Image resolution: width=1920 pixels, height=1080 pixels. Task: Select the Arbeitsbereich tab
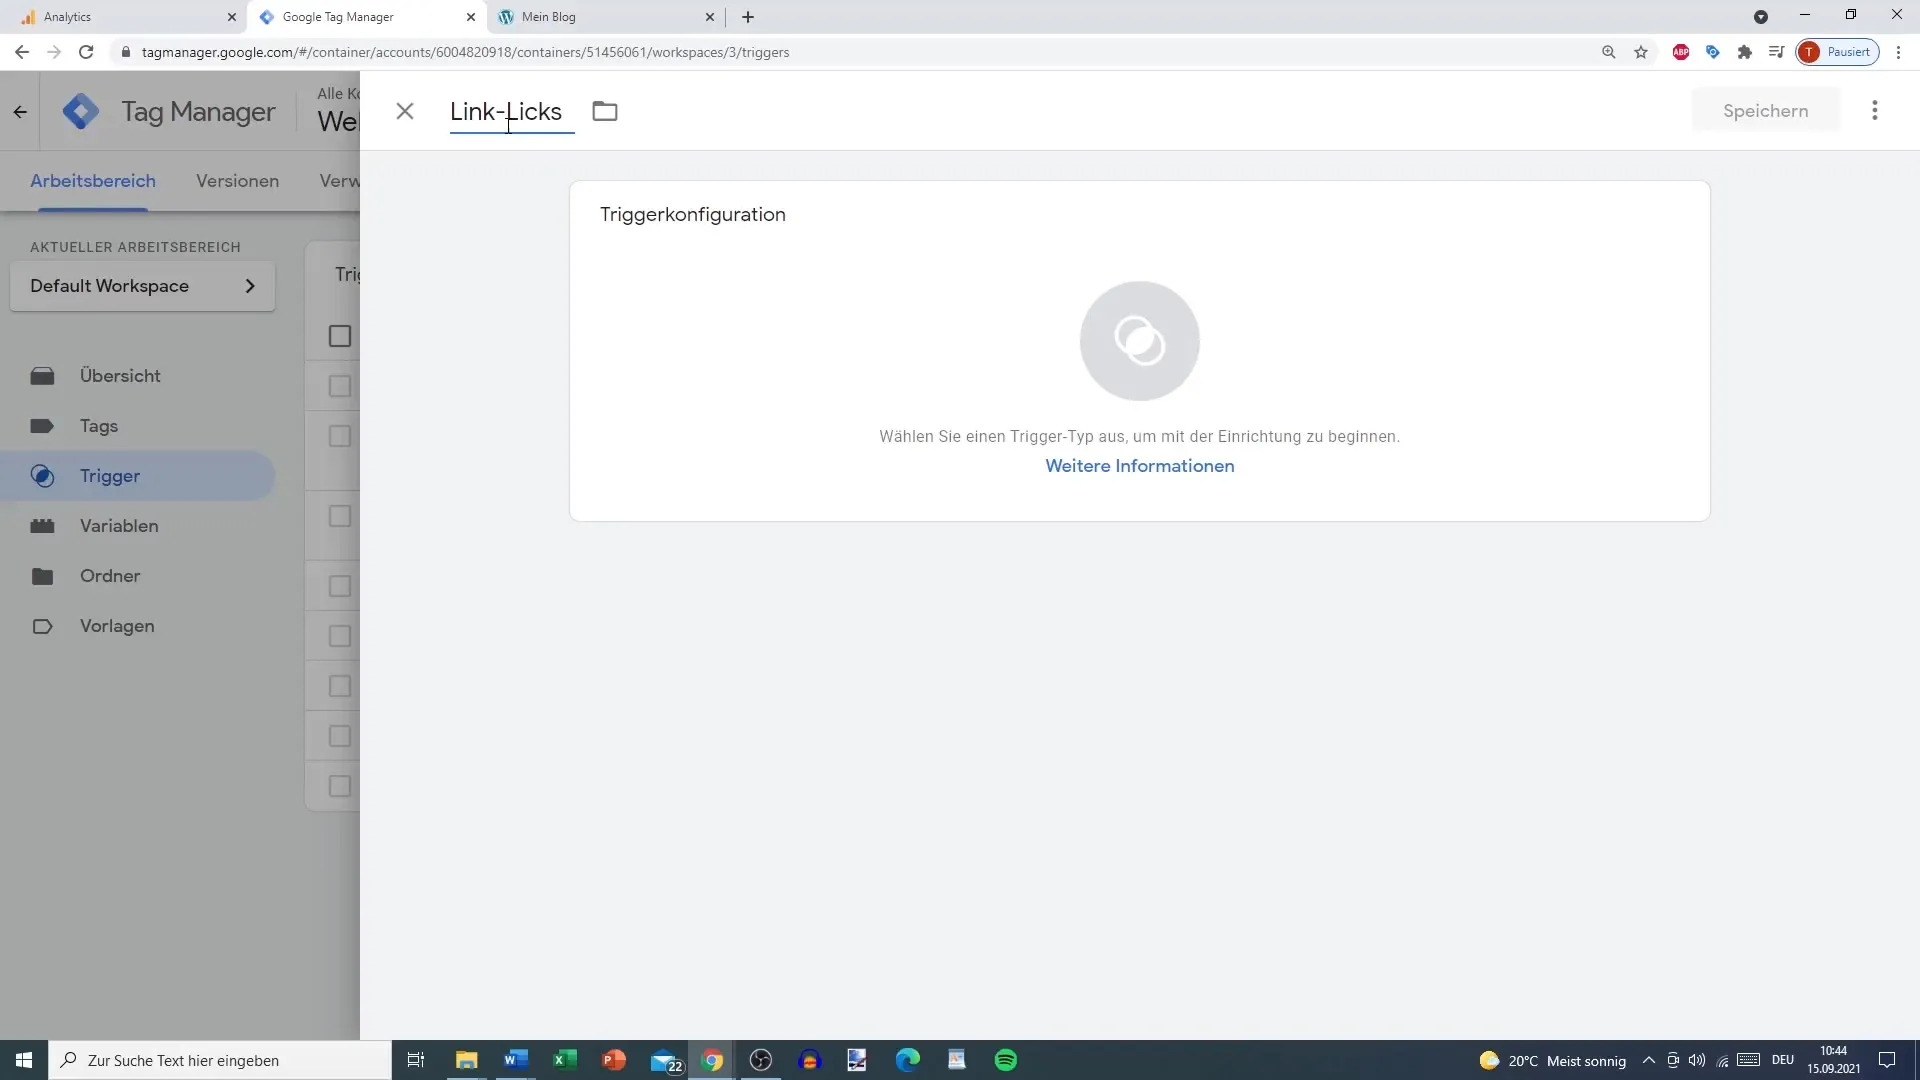tap(92, 181)
